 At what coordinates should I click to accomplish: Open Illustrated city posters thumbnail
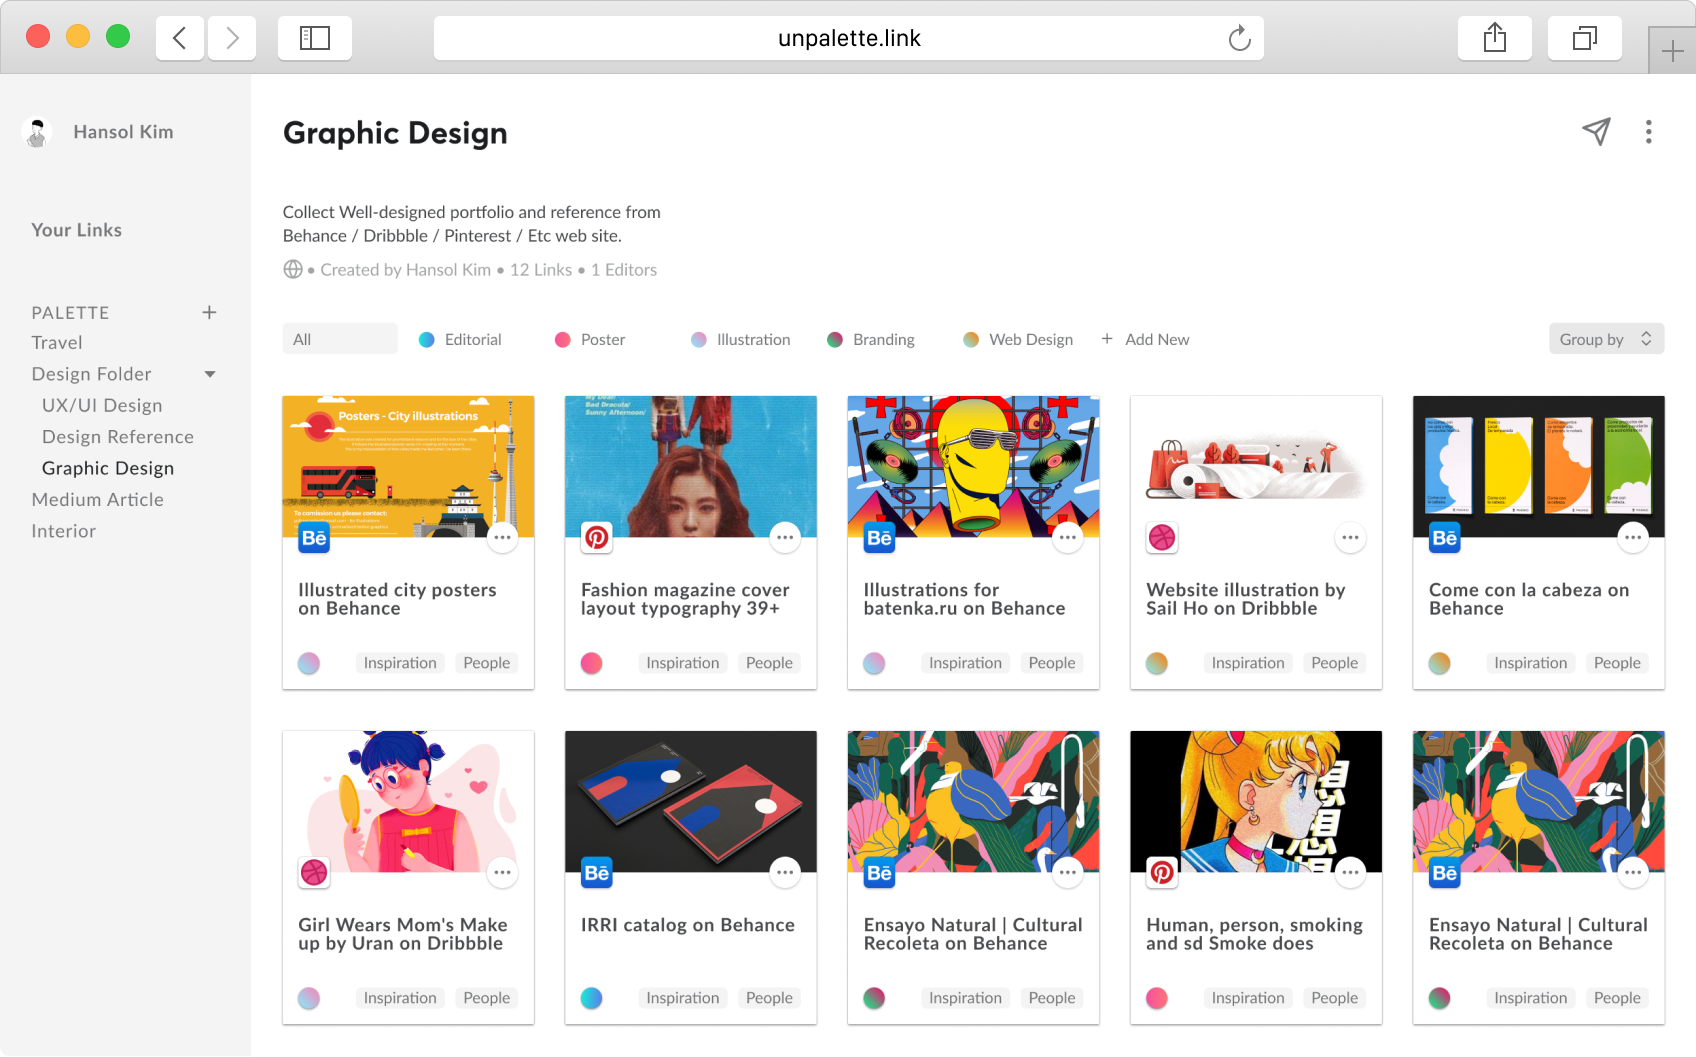tap(408, 467)
